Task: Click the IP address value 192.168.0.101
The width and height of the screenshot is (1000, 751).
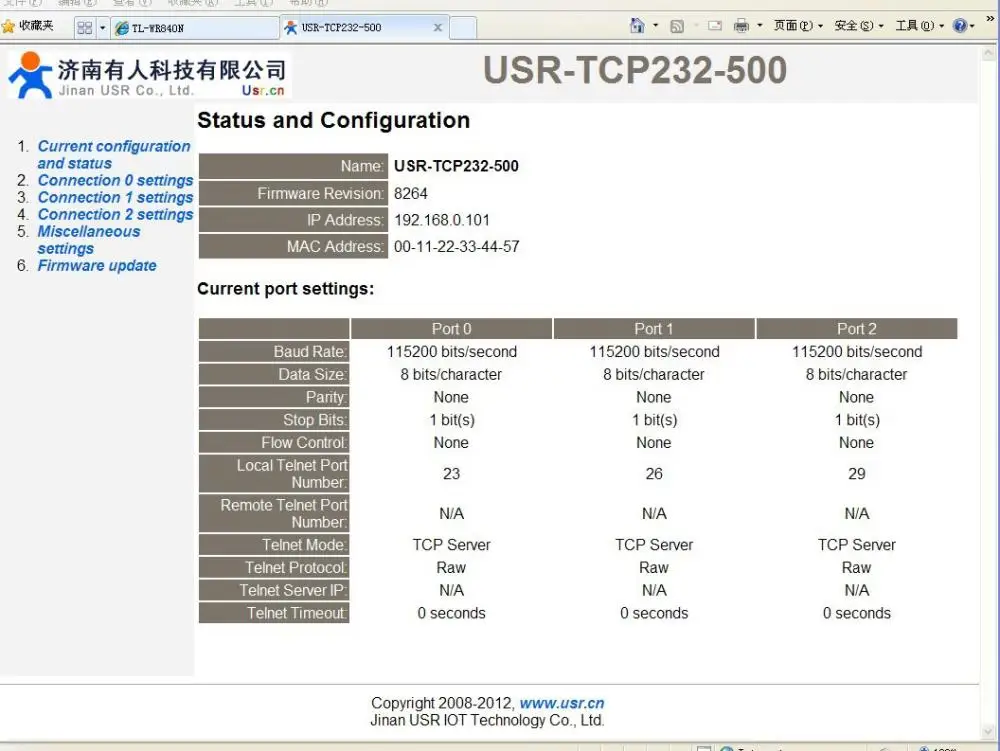Action: tap(442, 221)
